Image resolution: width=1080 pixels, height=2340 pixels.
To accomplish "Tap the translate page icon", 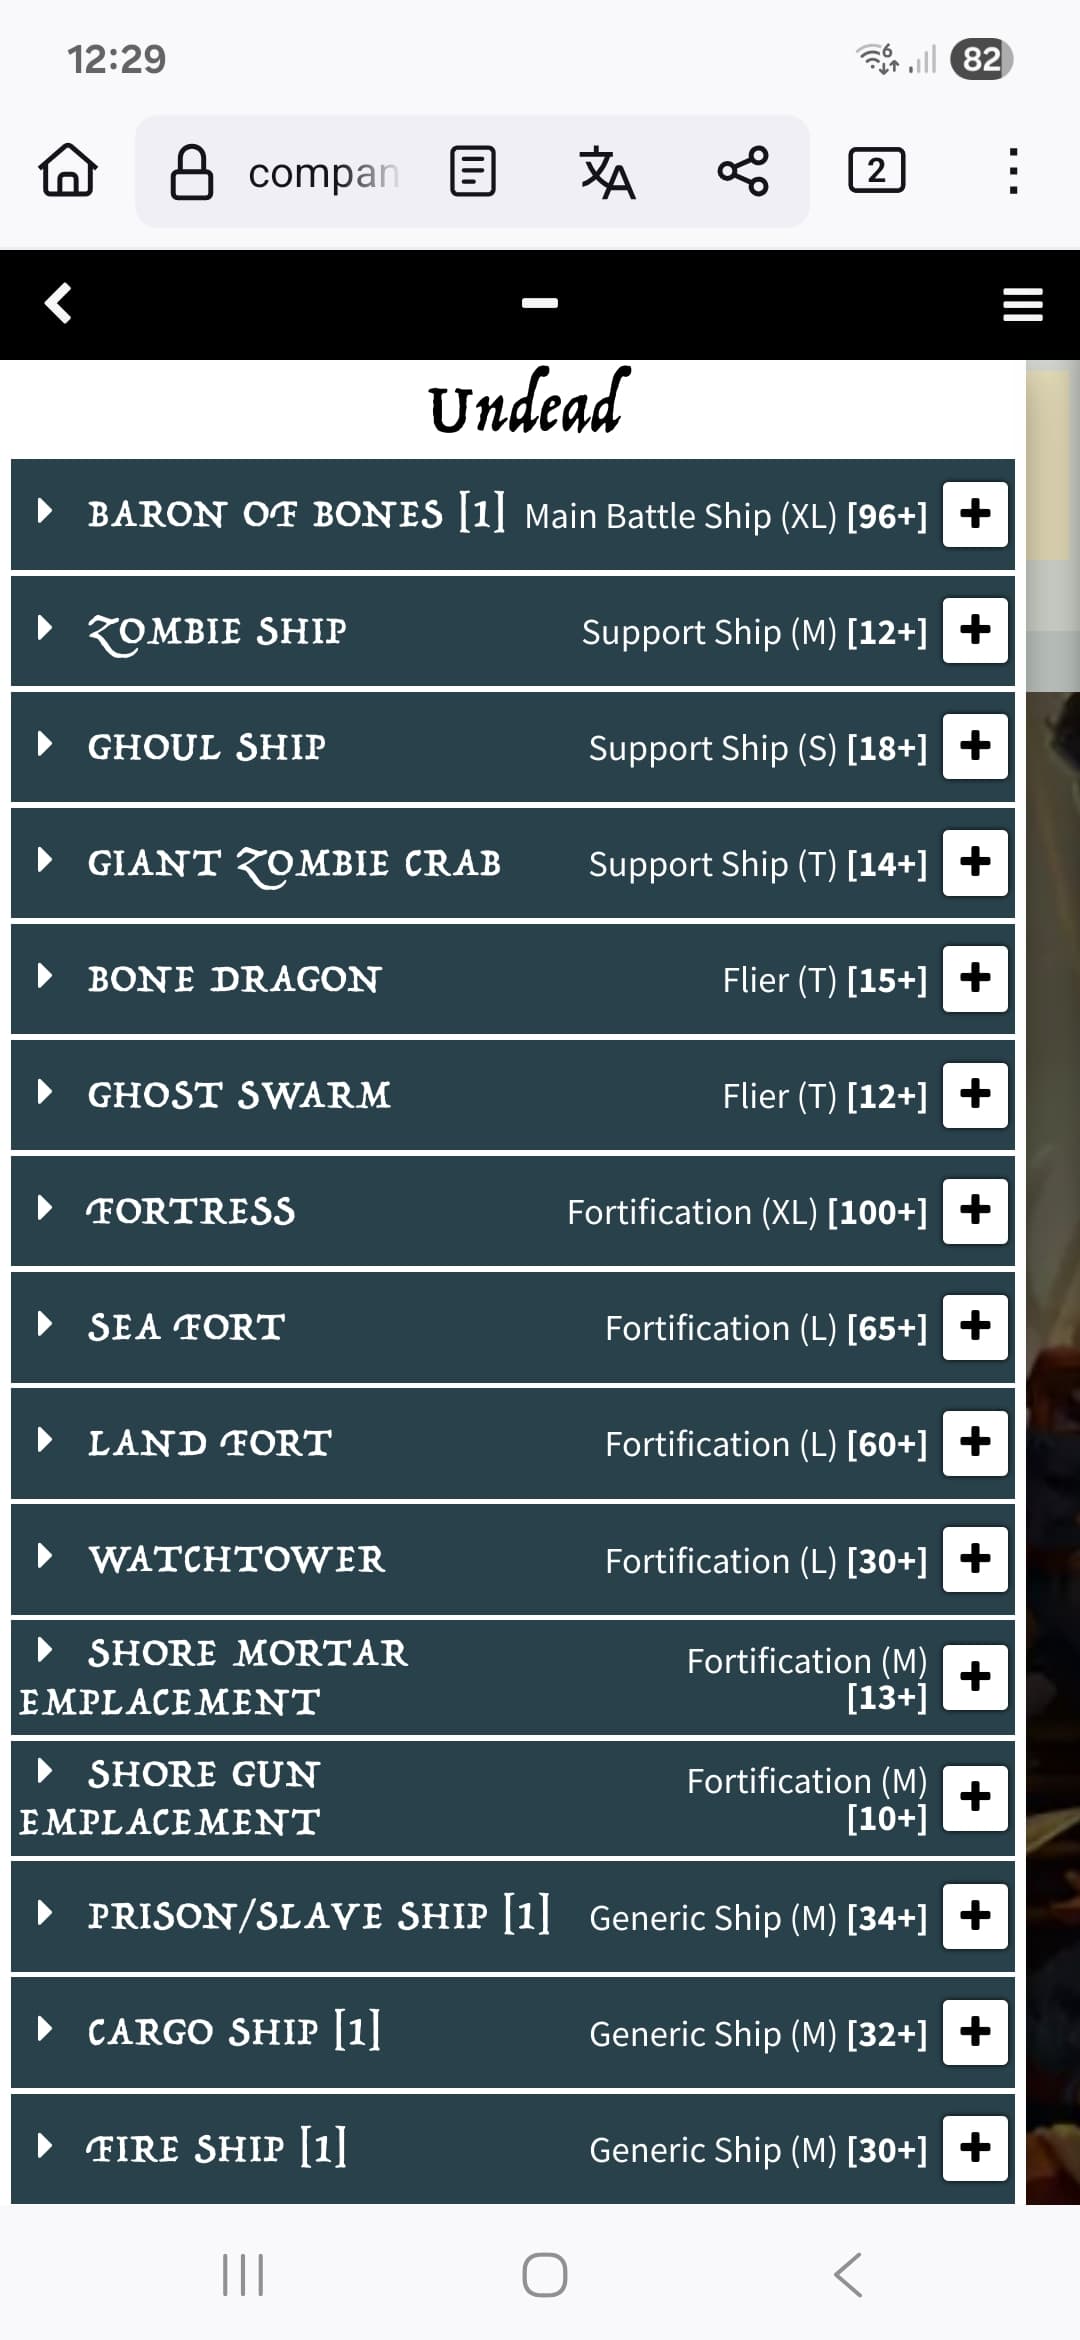I will (x=607, y=172).
